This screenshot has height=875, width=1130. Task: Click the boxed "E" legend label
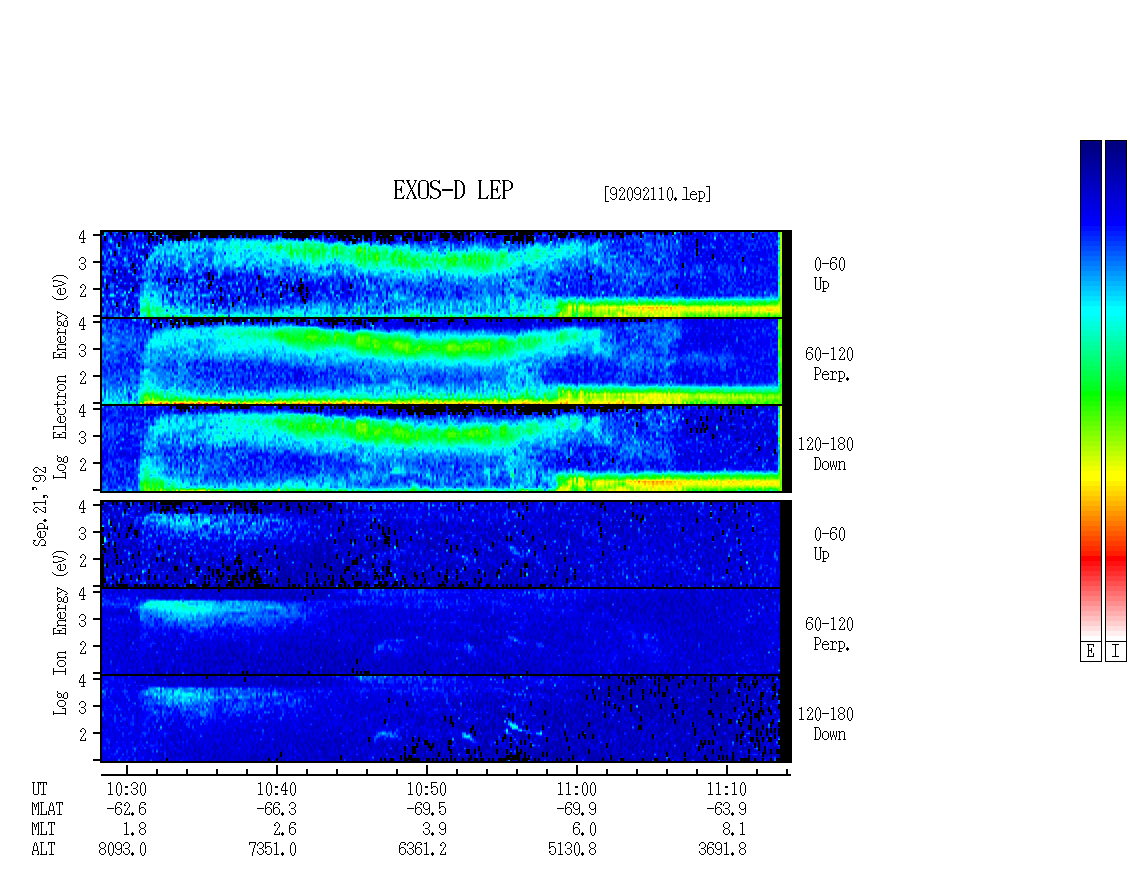coord(1090,652)
